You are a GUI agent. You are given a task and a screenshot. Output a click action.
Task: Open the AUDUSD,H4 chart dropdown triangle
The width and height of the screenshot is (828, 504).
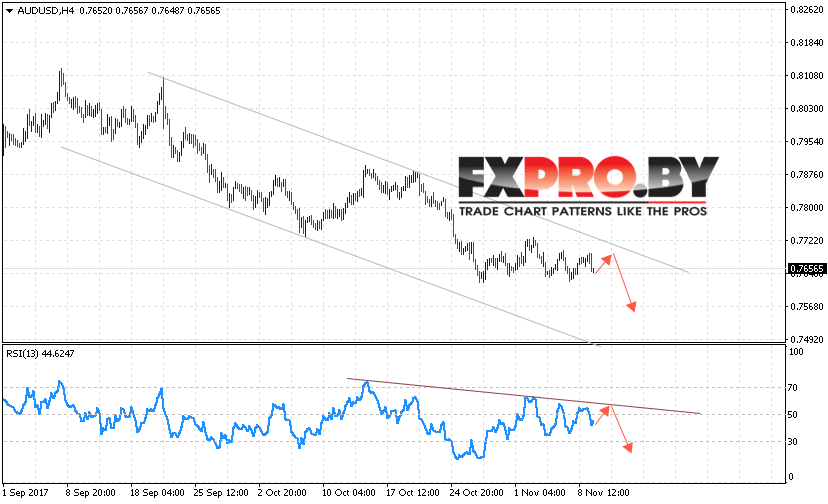(9, 11)
